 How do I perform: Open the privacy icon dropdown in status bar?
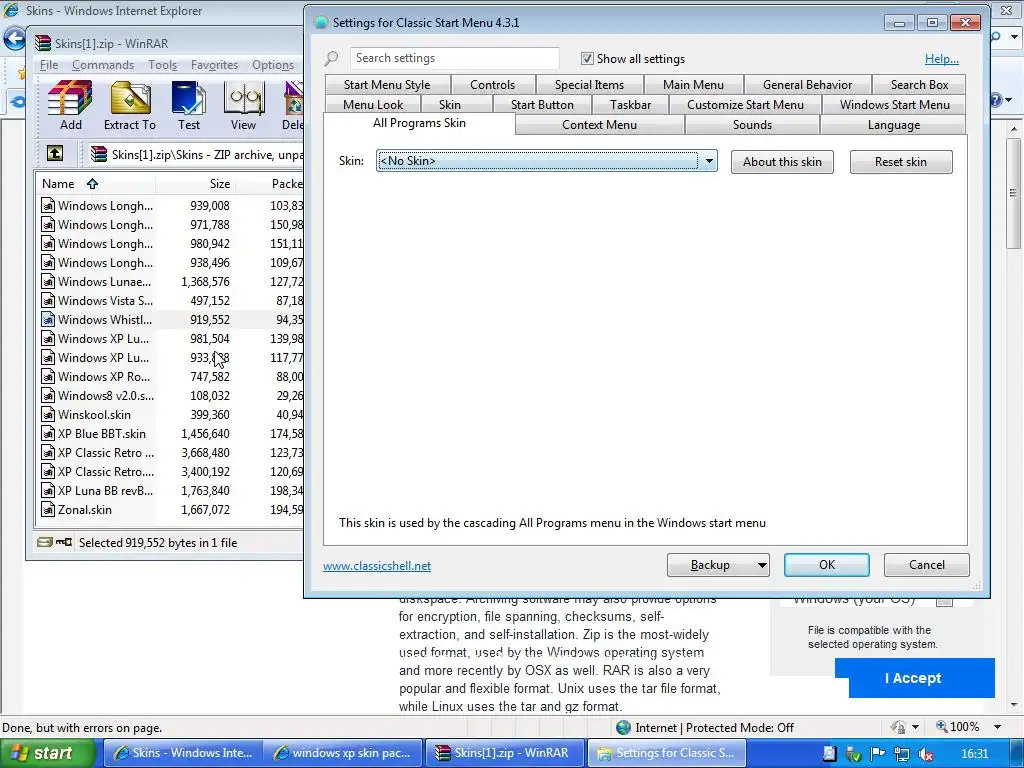(x=915, y=727)
